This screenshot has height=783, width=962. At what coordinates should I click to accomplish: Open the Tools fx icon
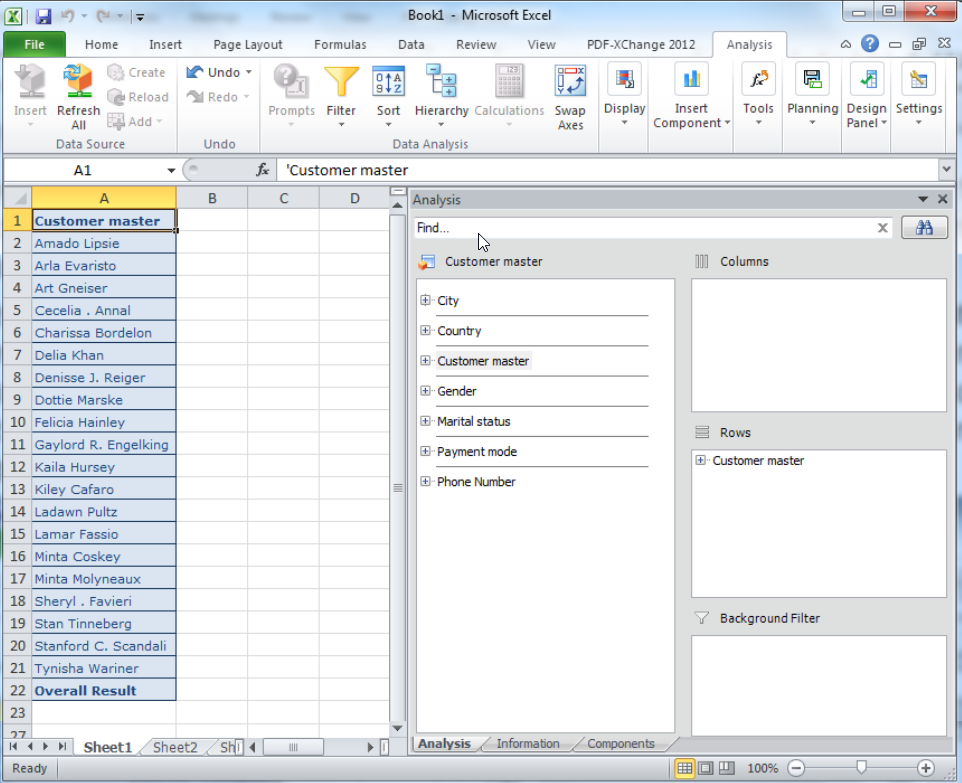(x=758, y=79)
